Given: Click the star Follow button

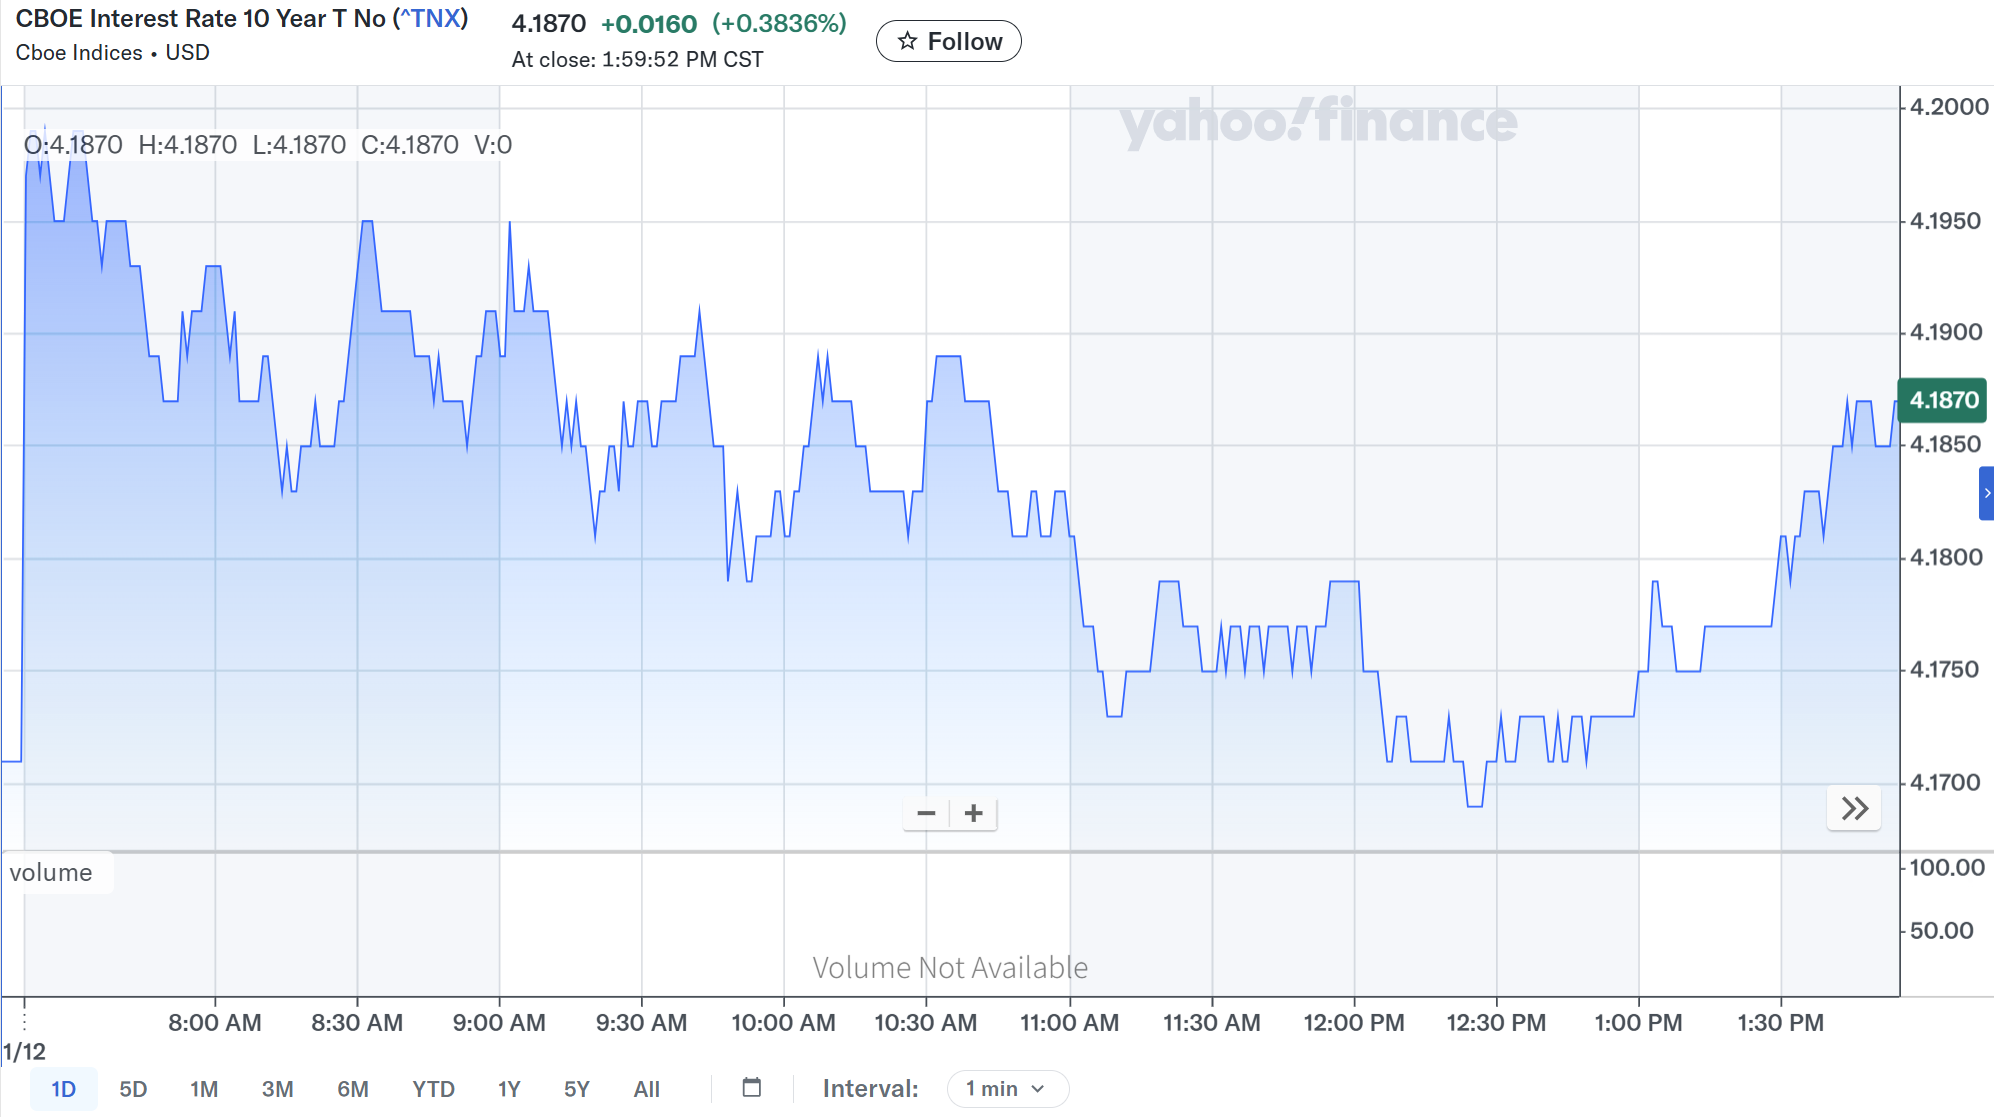Looking at the screenshot, I should coord(948,41).
